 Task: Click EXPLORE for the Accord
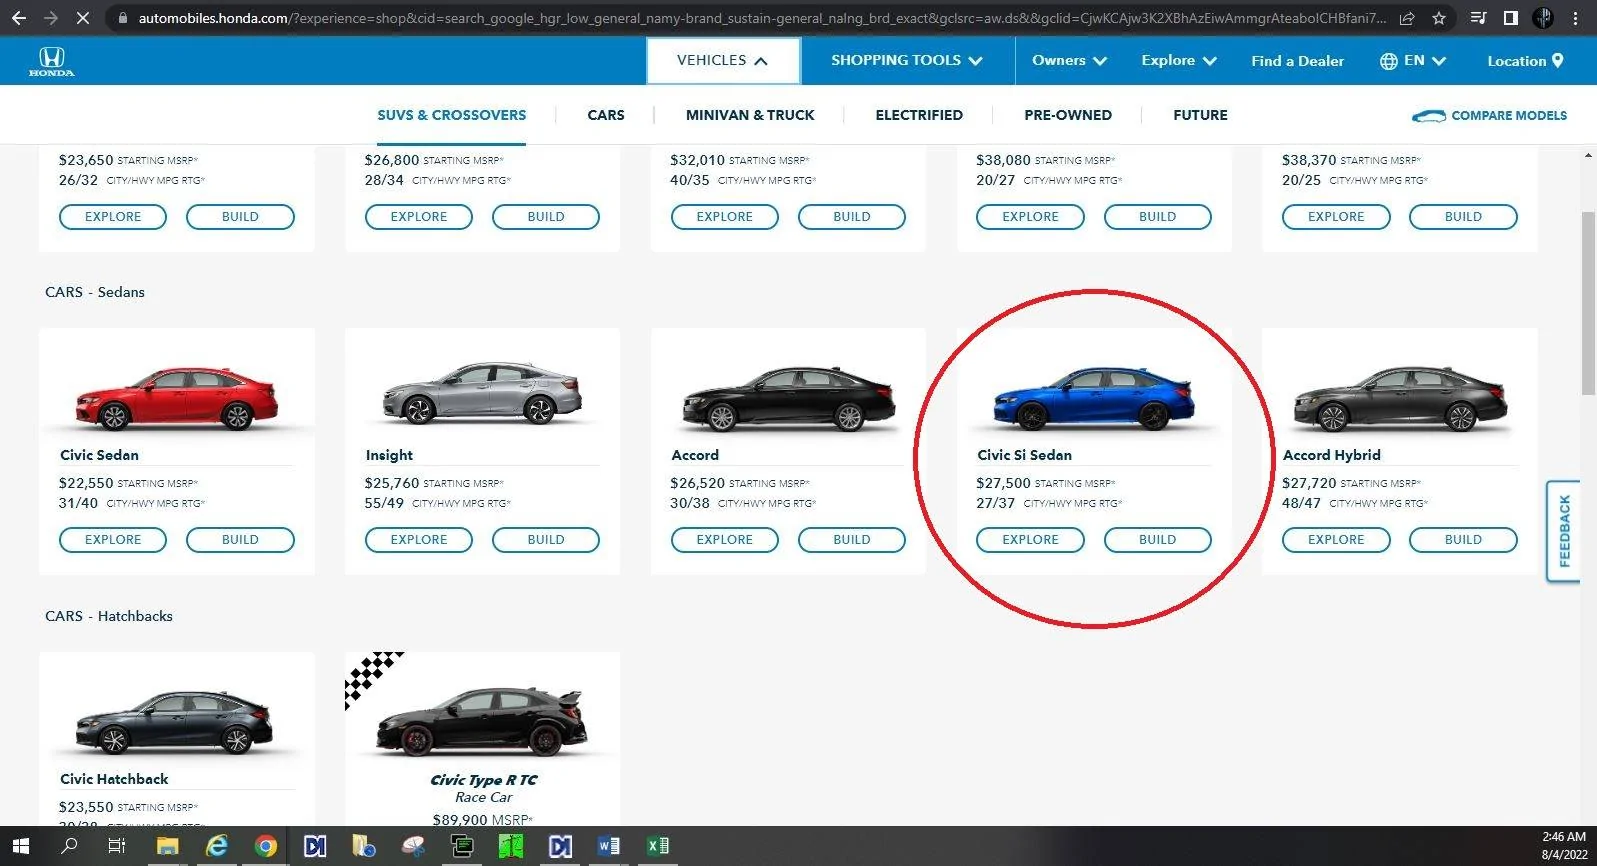click(725, 540)
